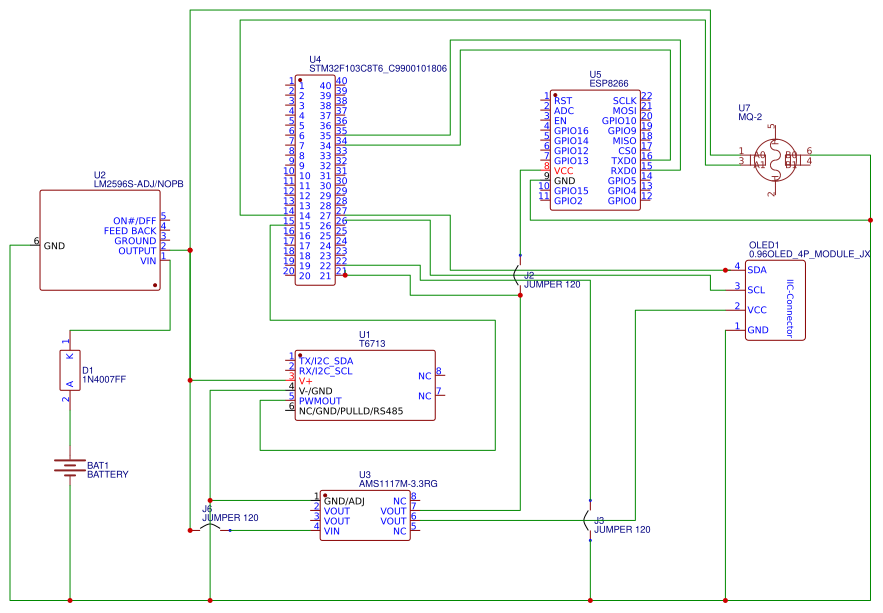This screenshot has width=883, height=613.
Task: Click the VCC pin on U5
Action: 565,170
